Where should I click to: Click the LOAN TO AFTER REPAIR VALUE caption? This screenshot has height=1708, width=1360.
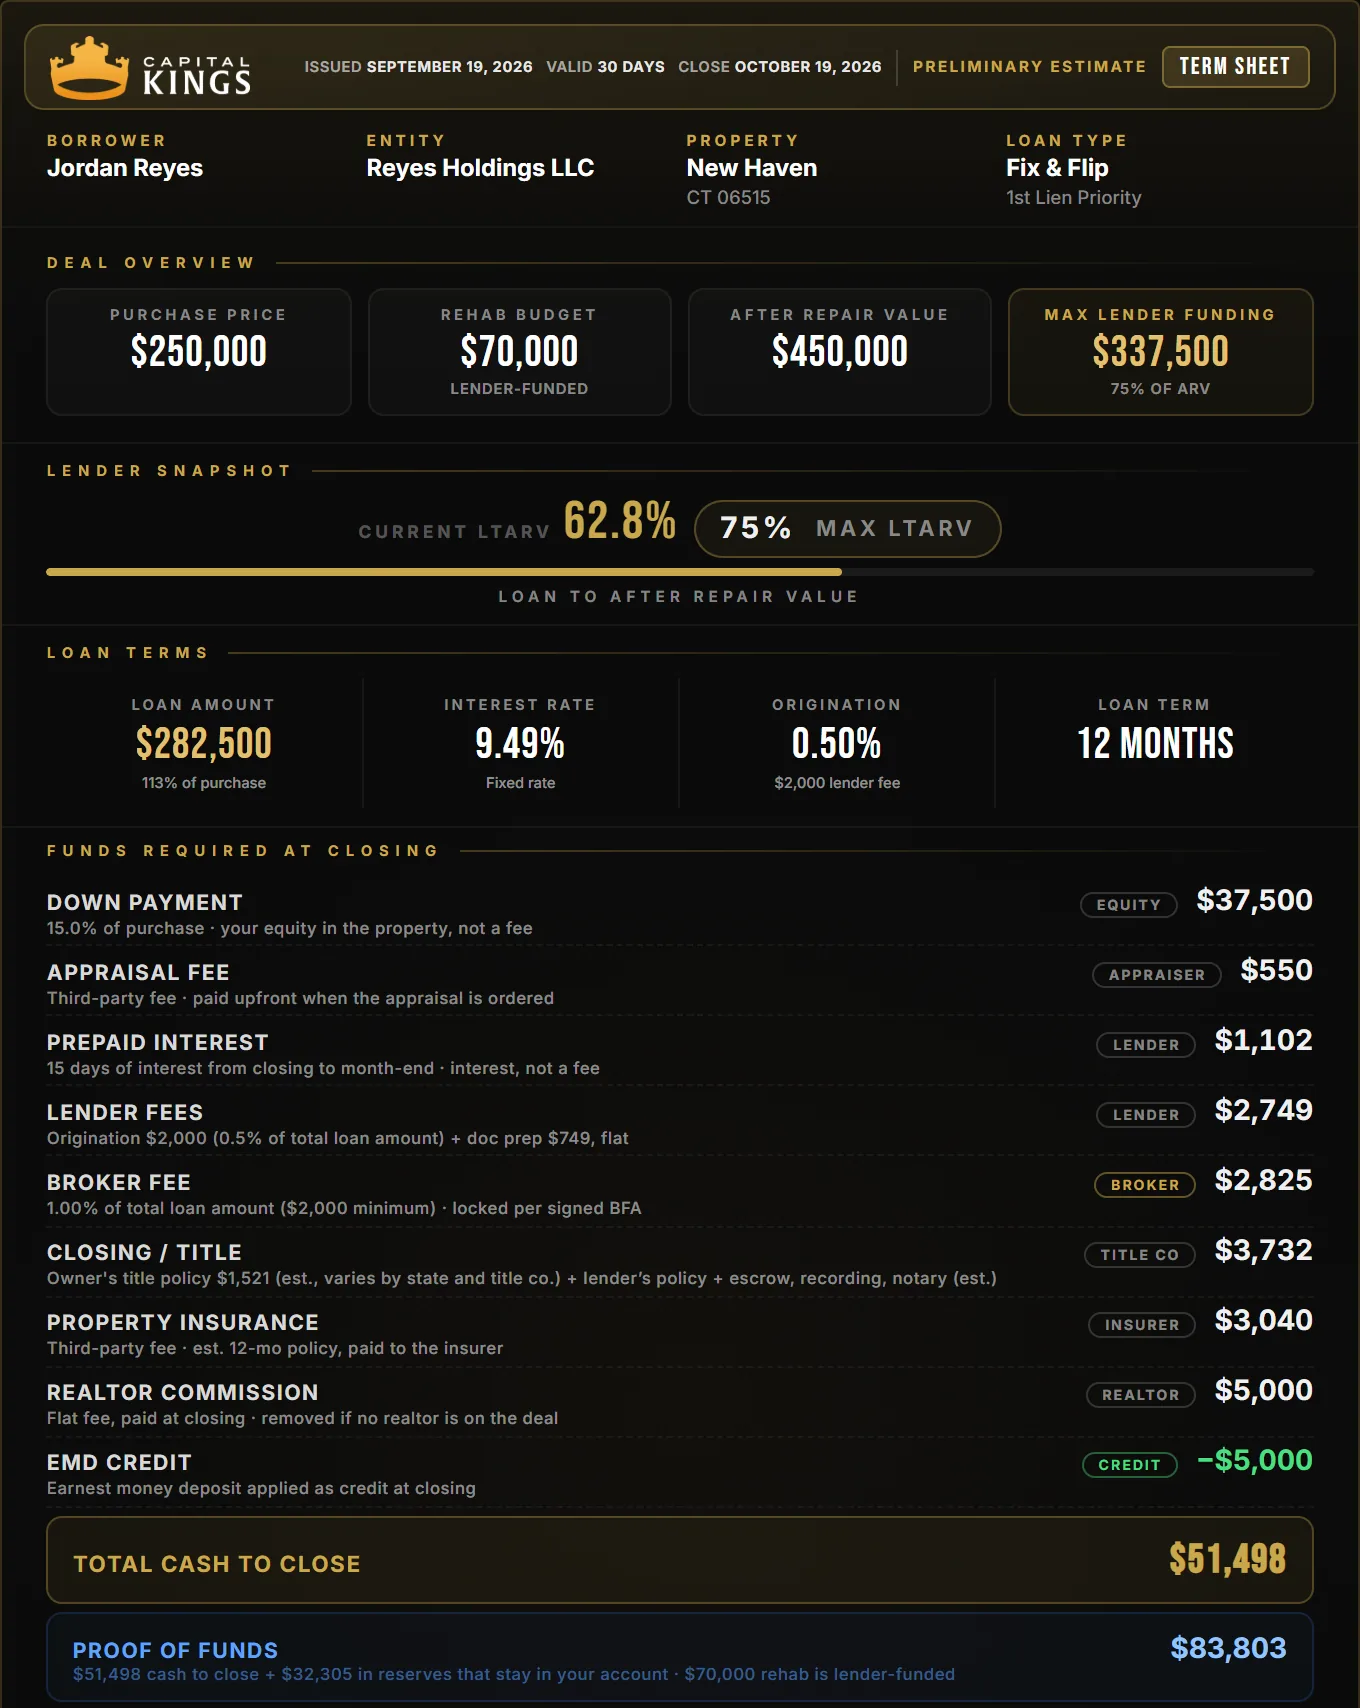click(x=679, y=597)
